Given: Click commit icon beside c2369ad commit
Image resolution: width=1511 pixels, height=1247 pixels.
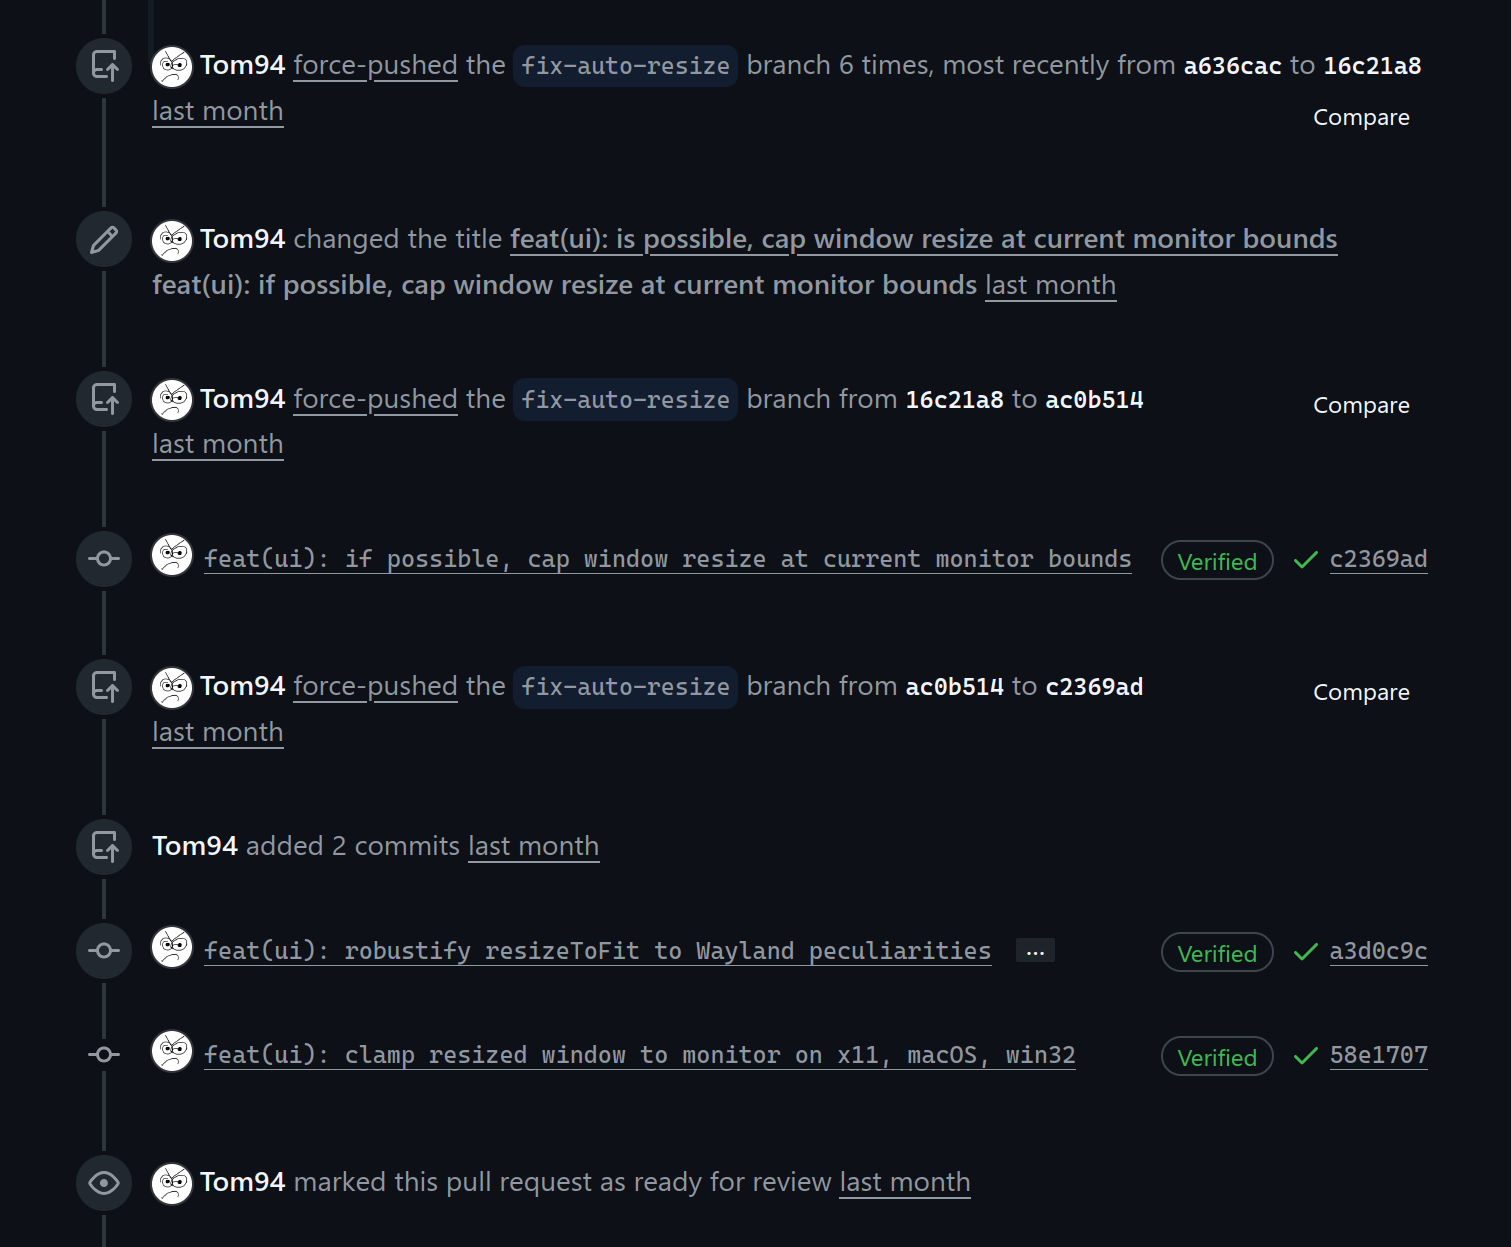Looking at the screenshot, I should (104, 559).
